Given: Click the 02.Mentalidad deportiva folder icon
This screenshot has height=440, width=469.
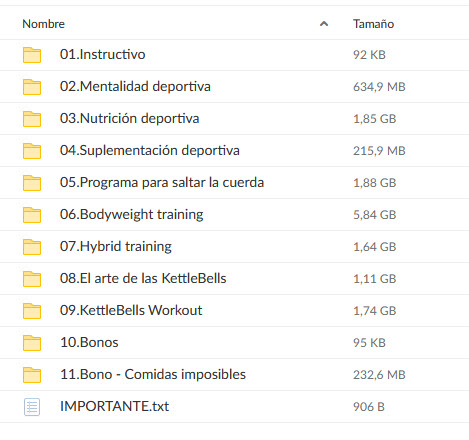Looking at the screenshot, I should coord(32,87).
